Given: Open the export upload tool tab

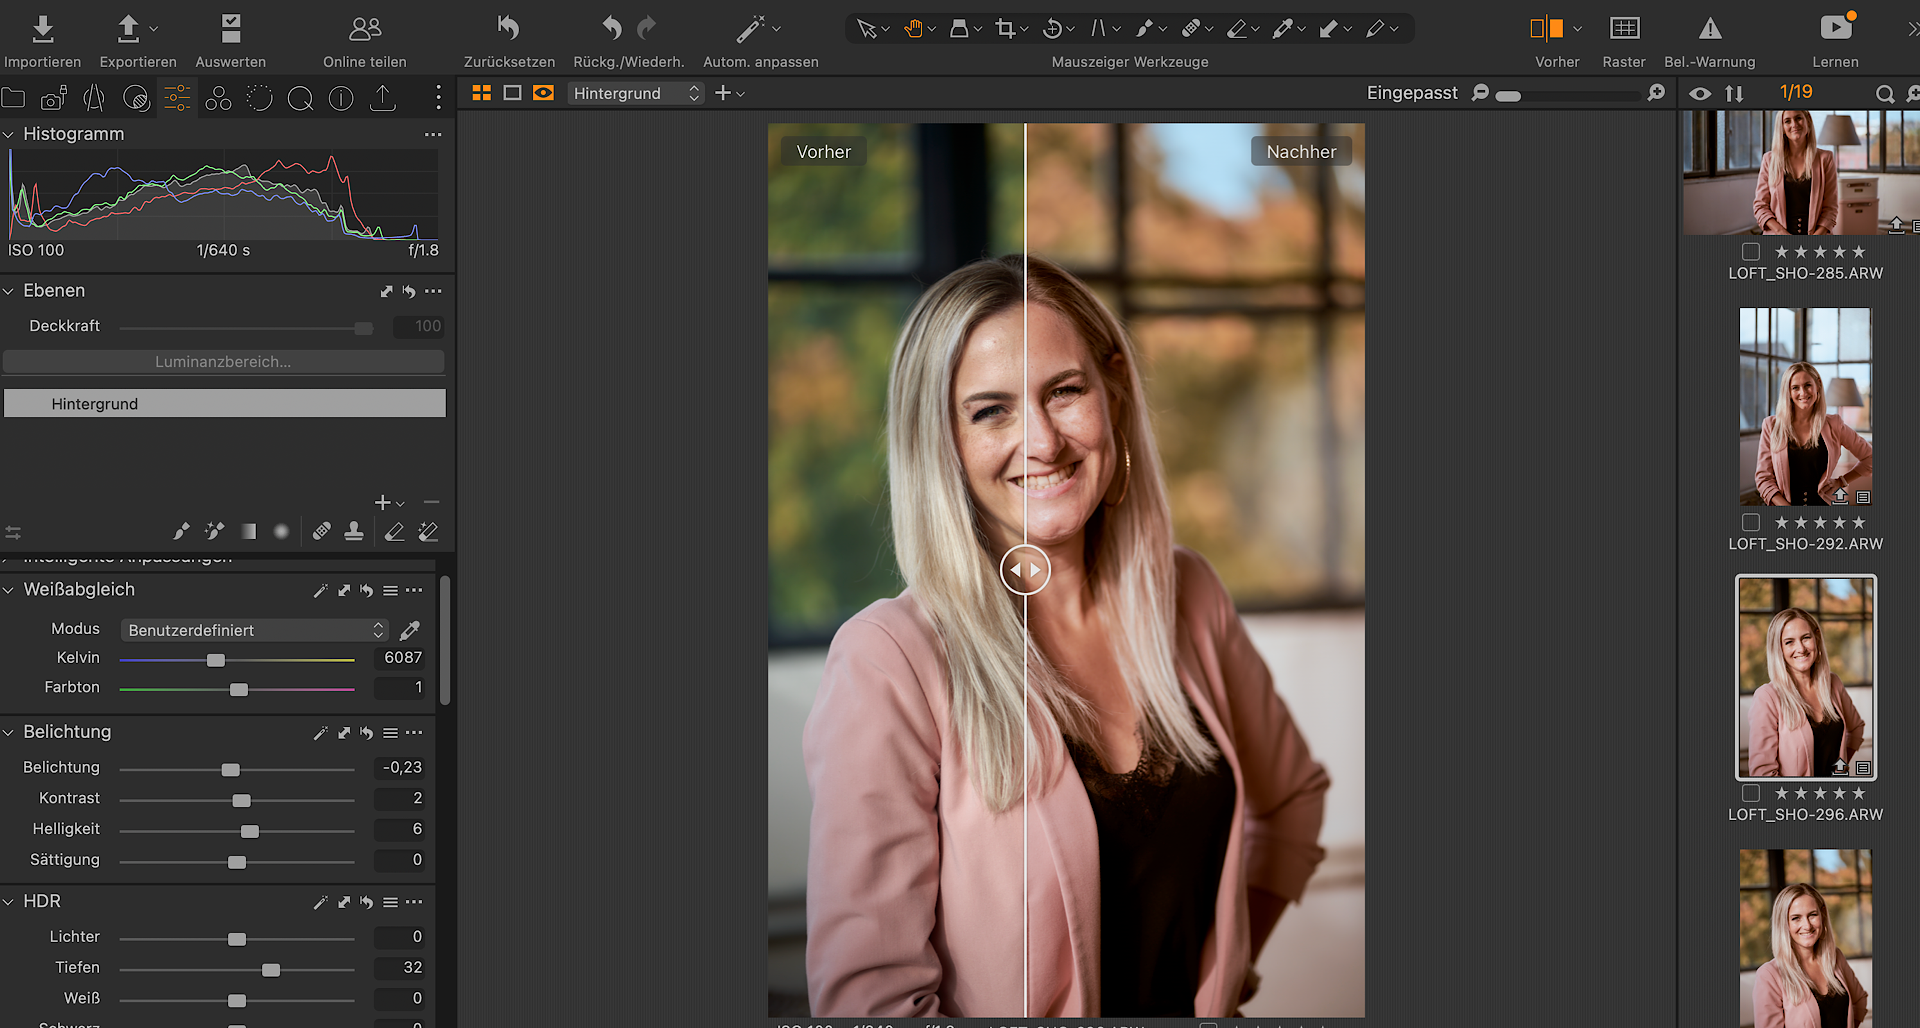Looking at the screenshot, I should pos(382,98).
